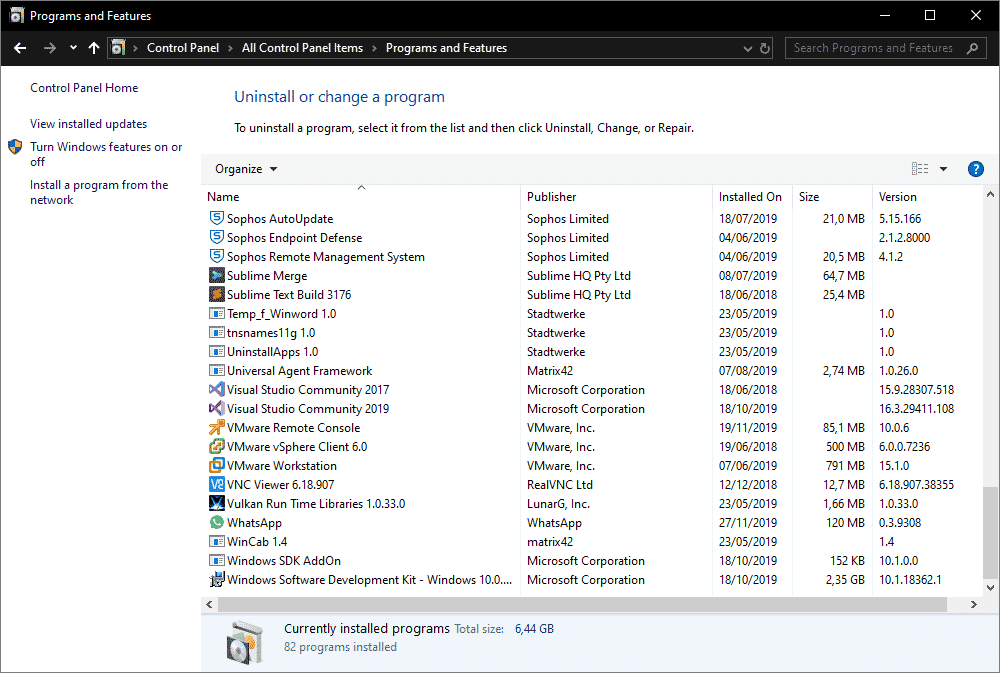
Task: Click the VMware Remote Console icon
Action: [x=217, y=427]
